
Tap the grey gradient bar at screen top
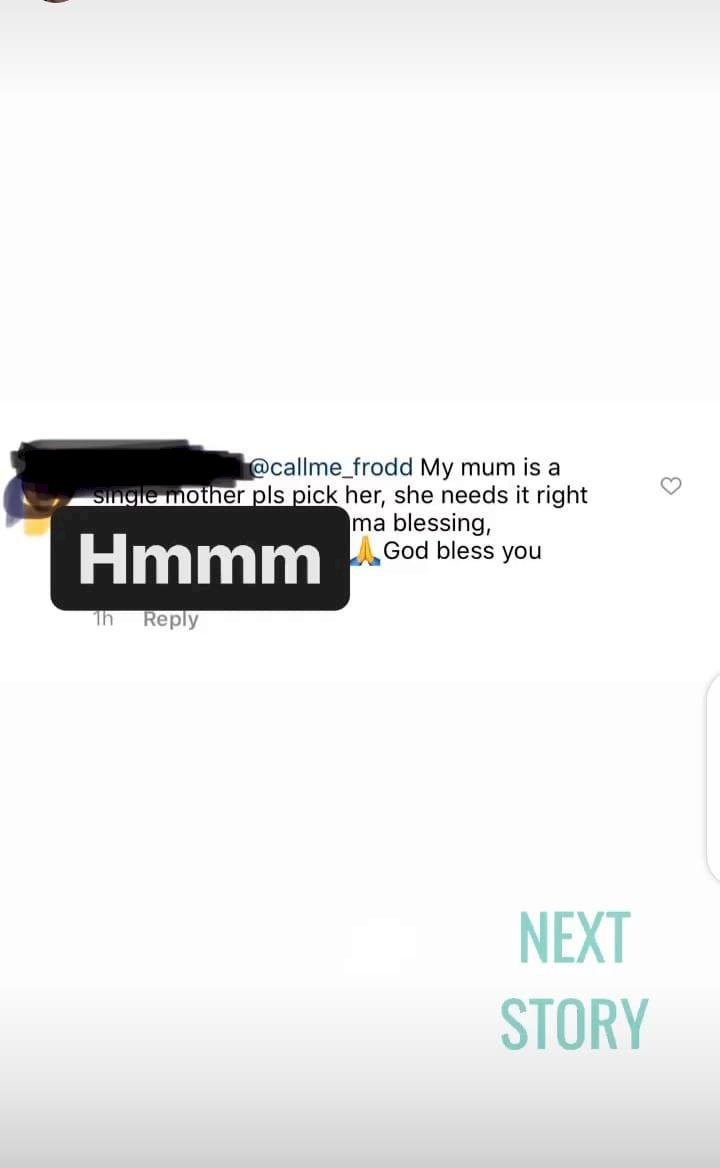point(360,45)
